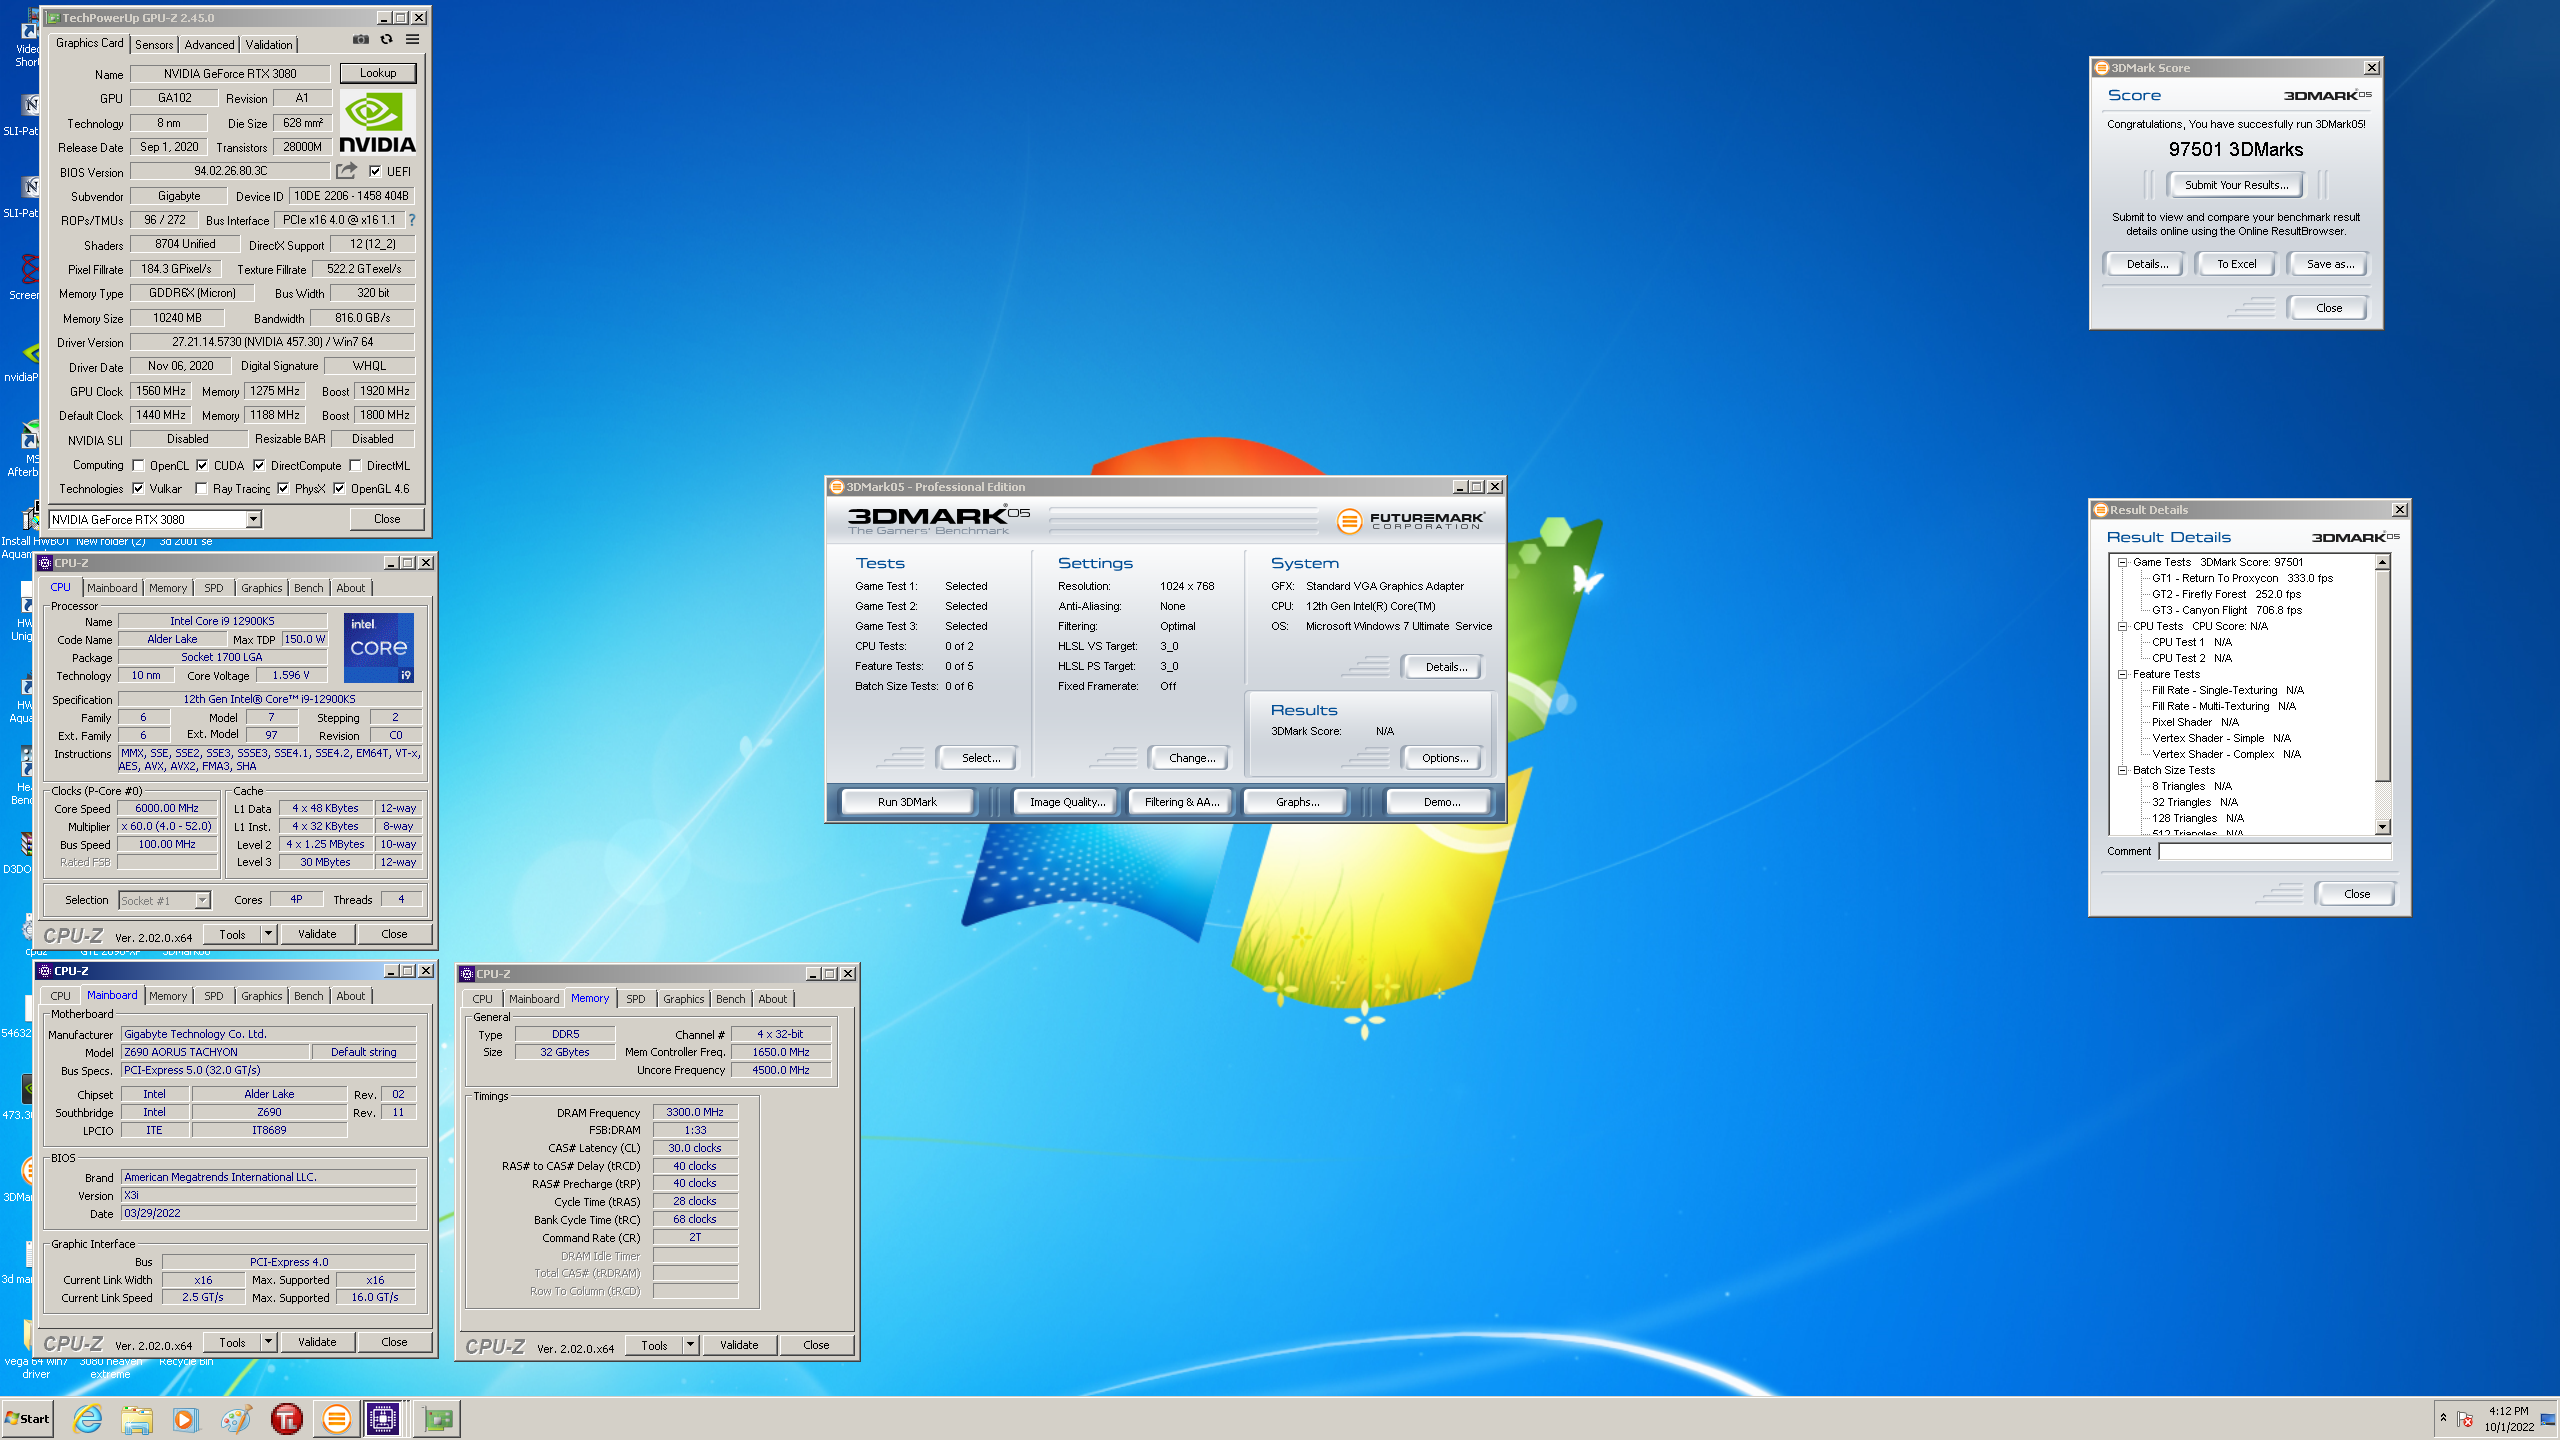Click network tray icon
This screenshot has height=1440, width=2560.
[2547, 1419]
